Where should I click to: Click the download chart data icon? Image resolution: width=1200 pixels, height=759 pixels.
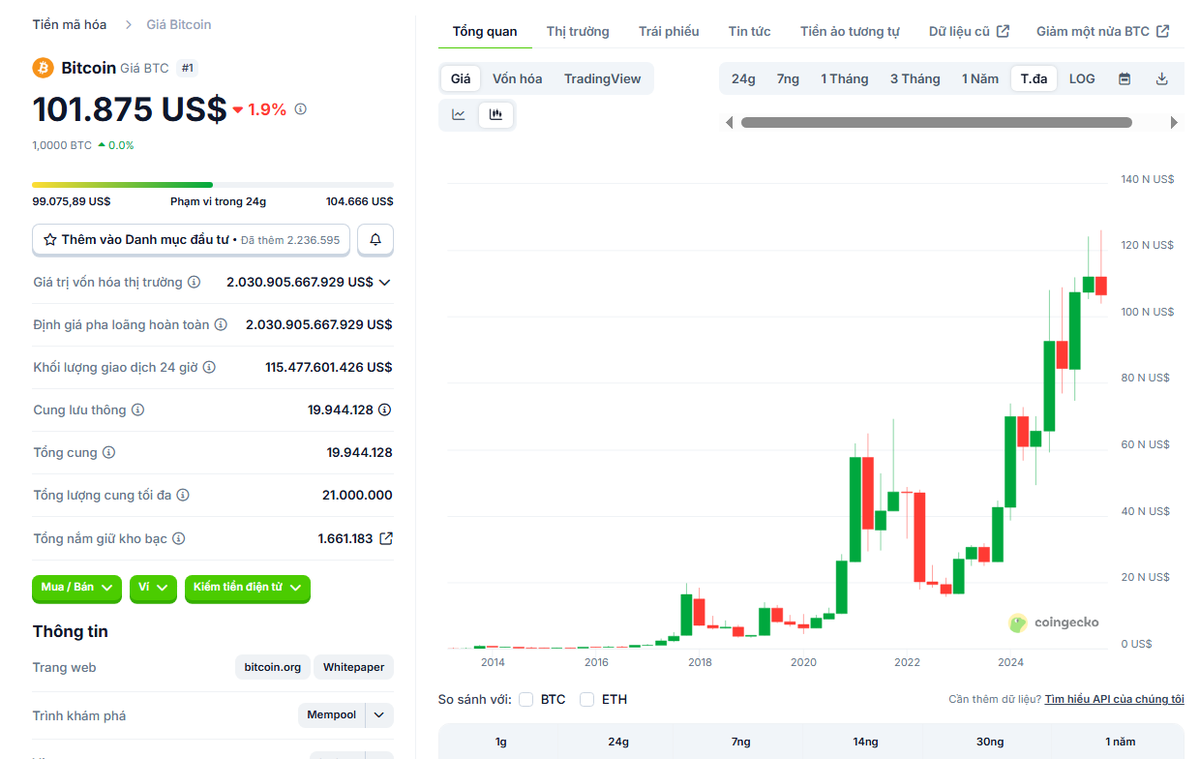(1162, 79)
